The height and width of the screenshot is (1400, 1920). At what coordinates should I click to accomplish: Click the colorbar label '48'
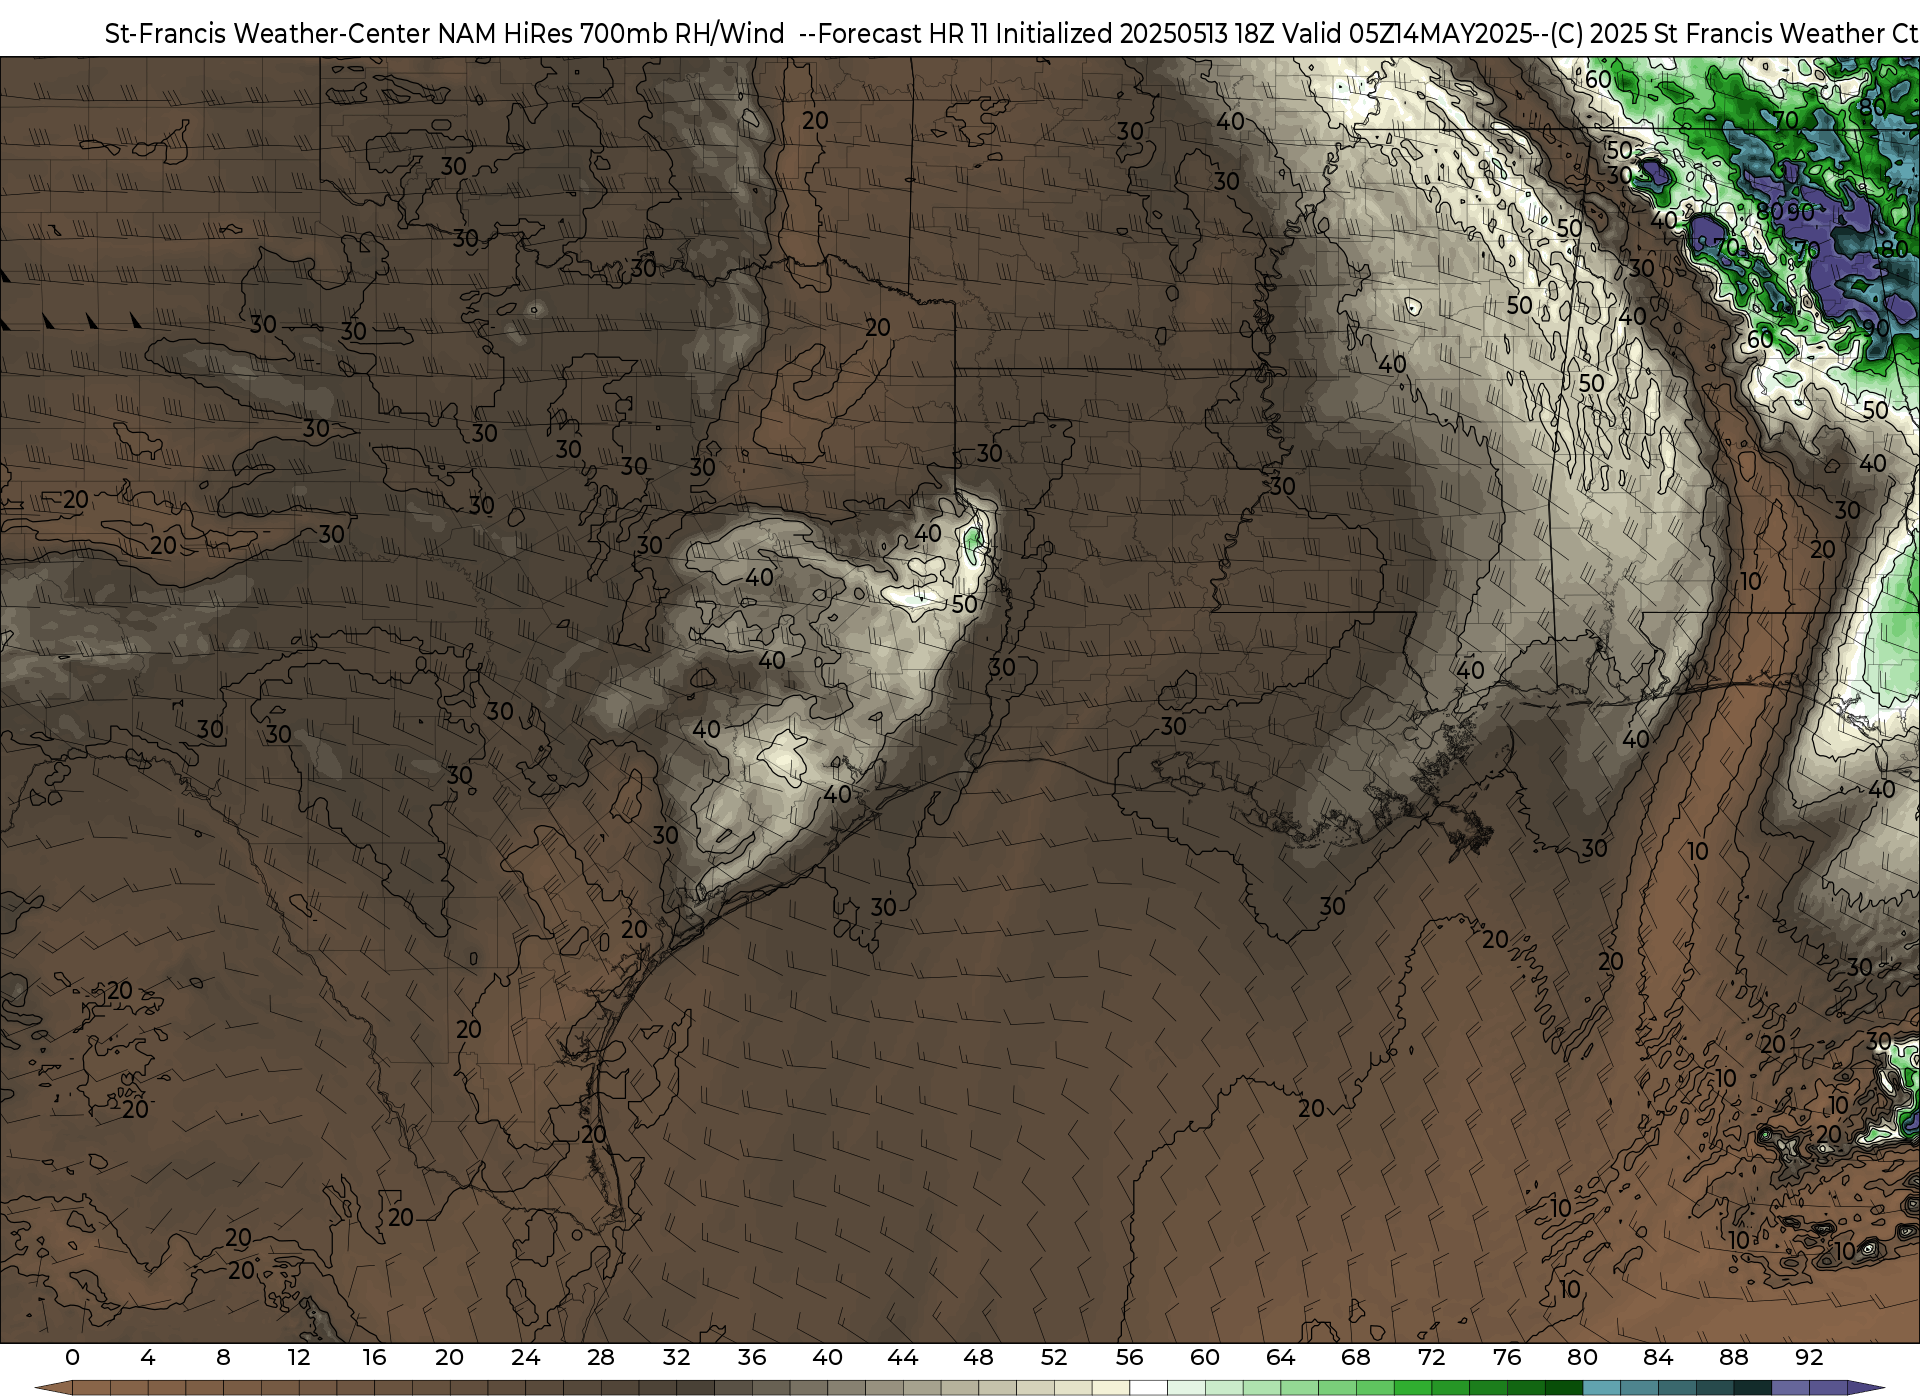coord(978,1357)
